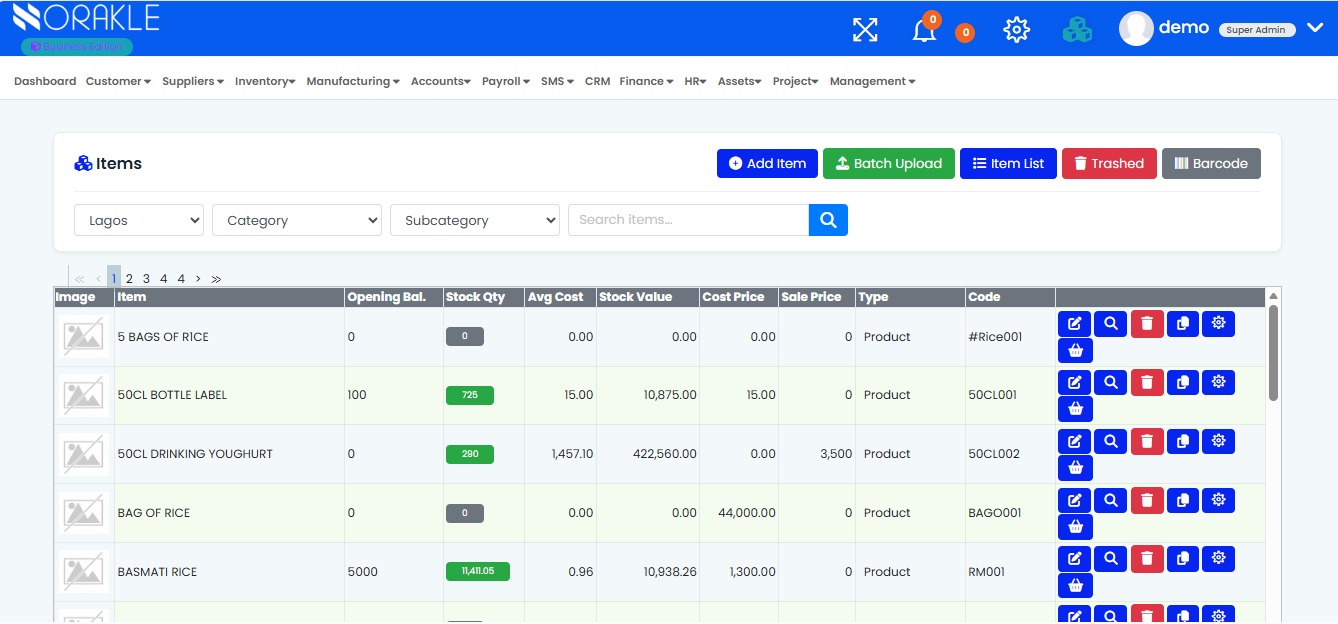
Task: Click the Batch Upload button
Action: pyautogui.click(x=888, y=164)
